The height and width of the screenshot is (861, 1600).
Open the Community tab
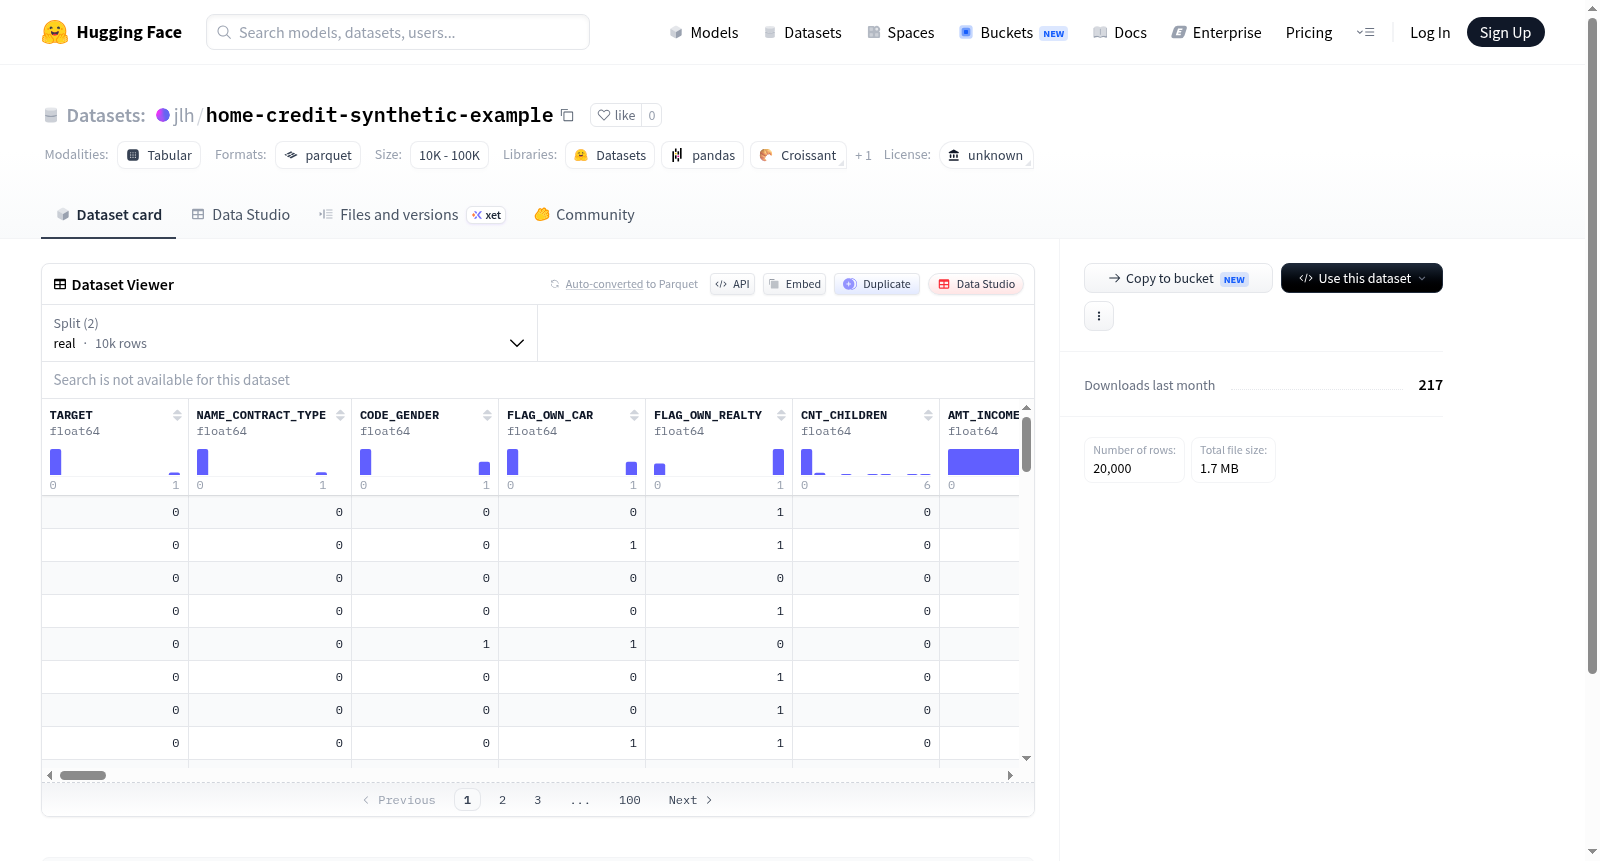pos(584,215)
